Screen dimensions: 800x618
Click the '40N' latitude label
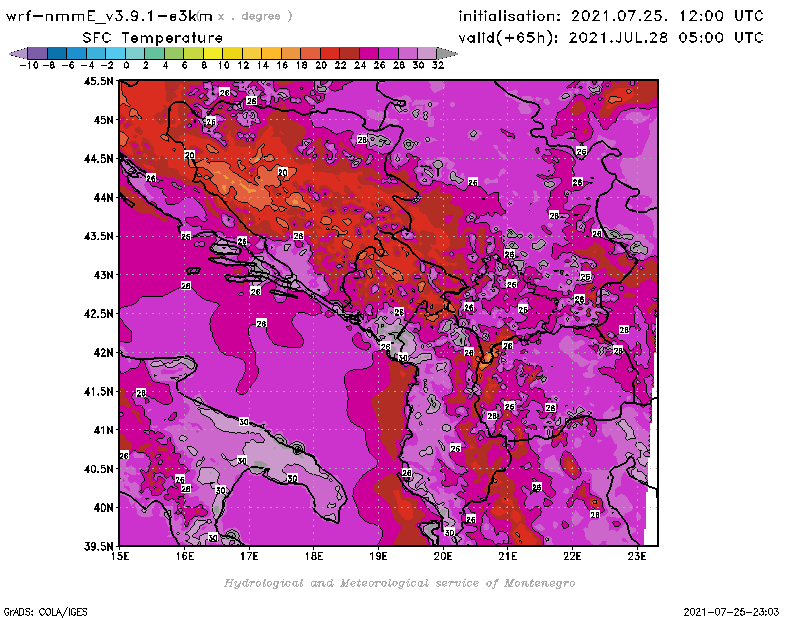104,508
